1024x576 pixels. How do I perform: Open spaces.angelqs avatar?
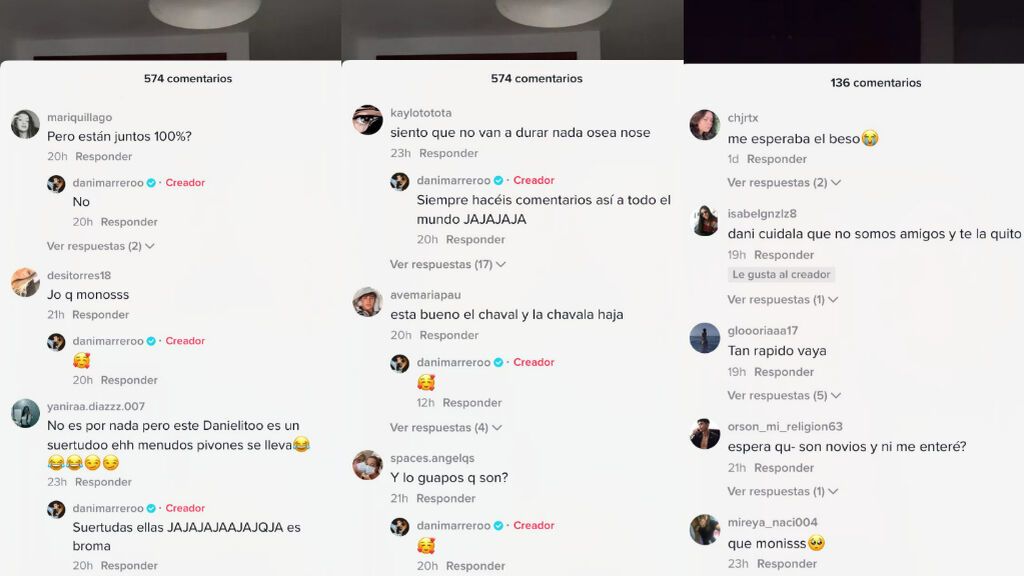pos(368,465)
